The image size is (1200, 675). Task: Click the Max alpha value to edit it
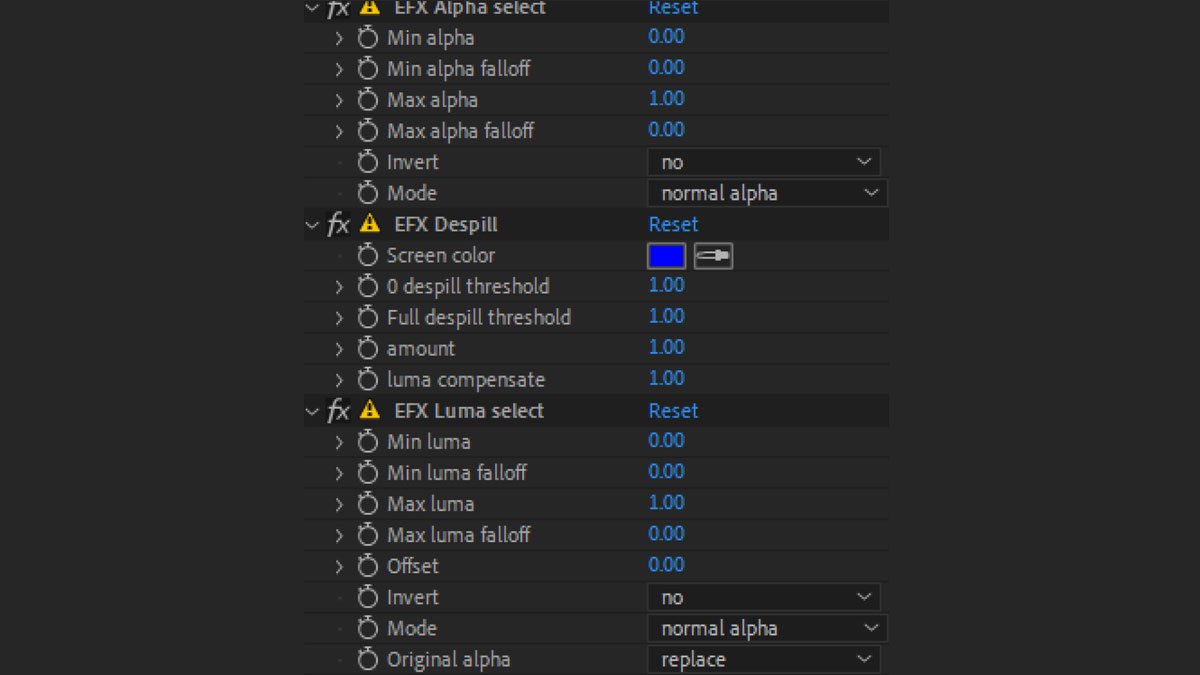pos(666,99)
